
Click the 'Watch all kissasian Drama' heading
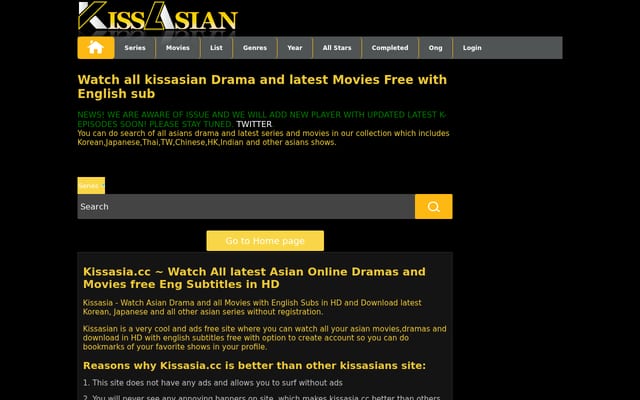tap(262, 87)
